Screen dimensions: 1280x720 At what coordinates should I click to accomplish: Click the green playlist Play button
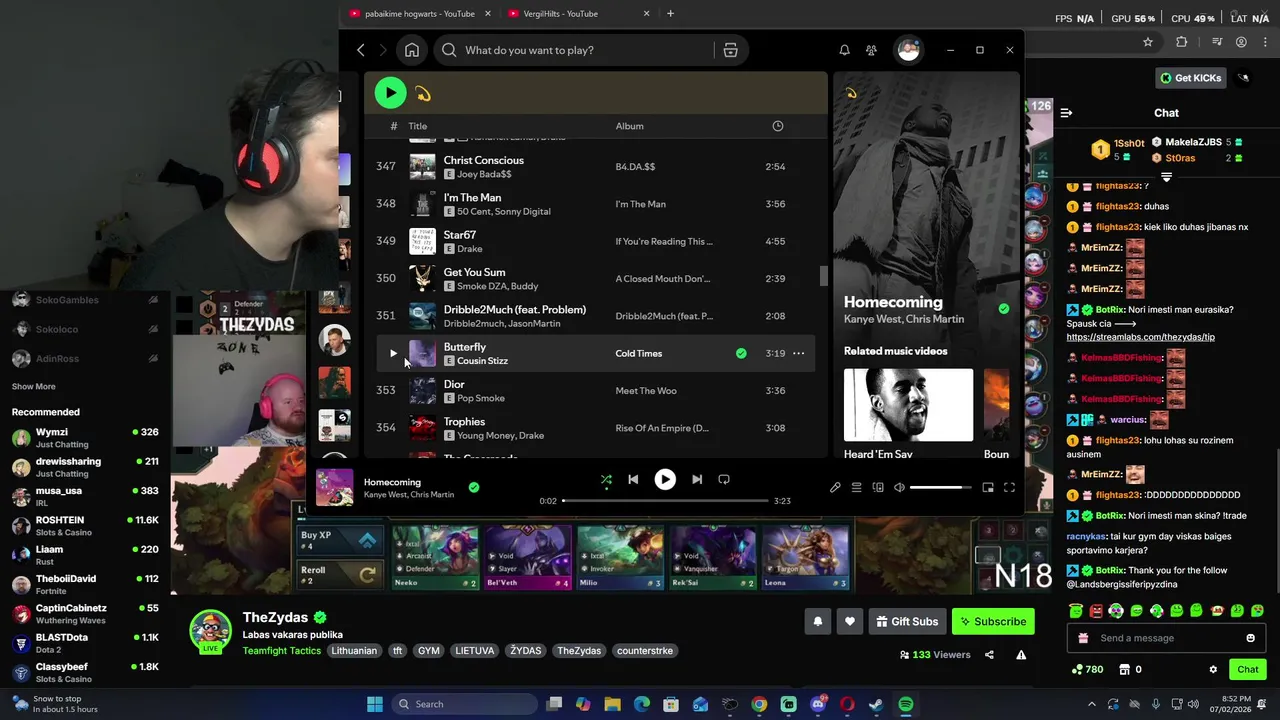click(x=390, y=93)
